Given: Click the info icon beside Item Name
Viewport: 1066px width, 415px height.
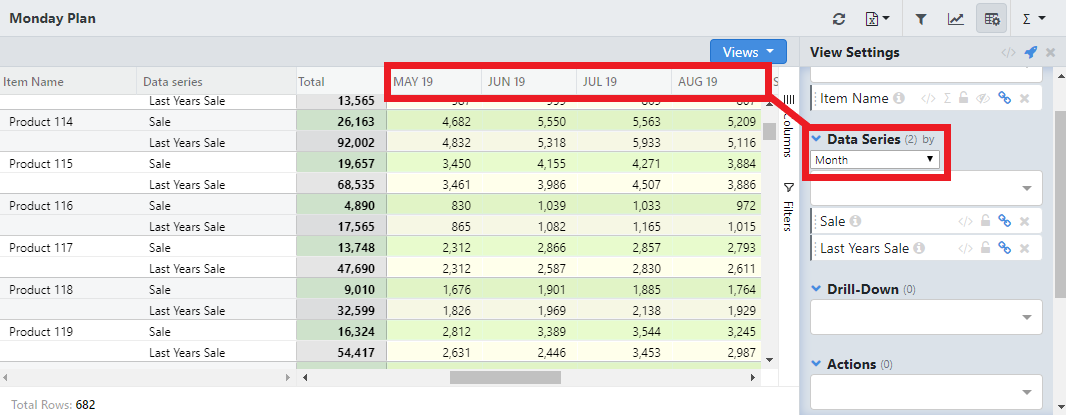Looking at the screenshot, I should [899, 98].
